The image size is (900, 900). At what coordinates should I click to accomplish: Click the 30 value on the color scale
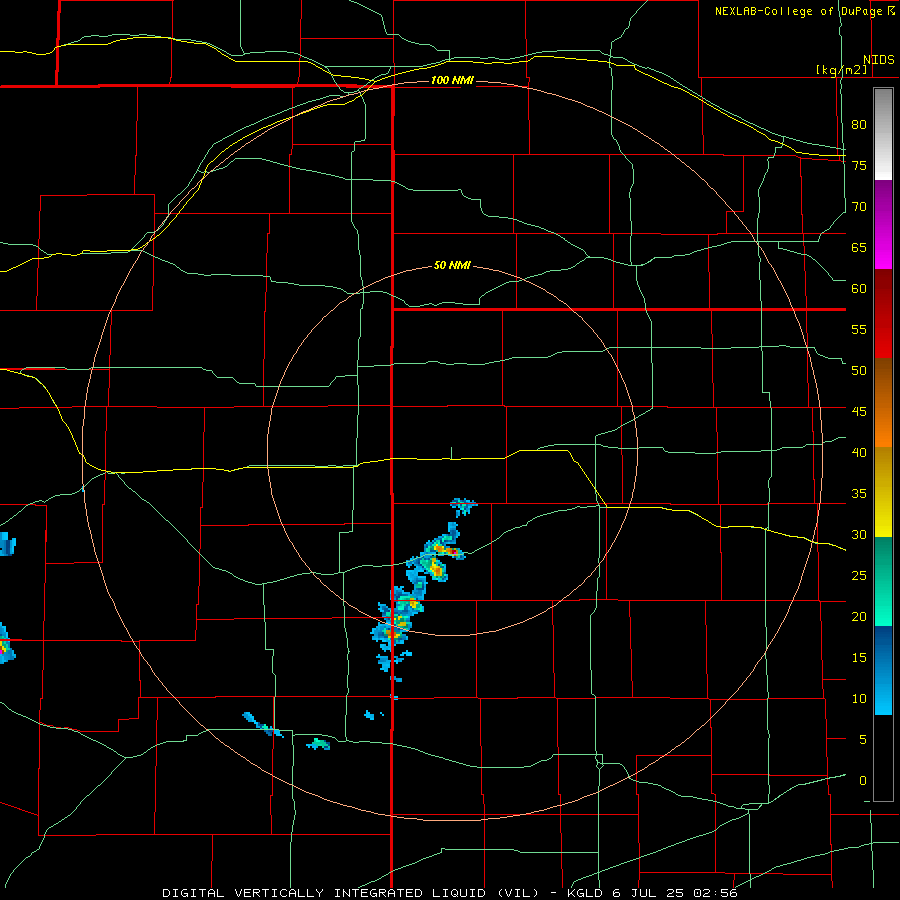[x=859, y=535]
